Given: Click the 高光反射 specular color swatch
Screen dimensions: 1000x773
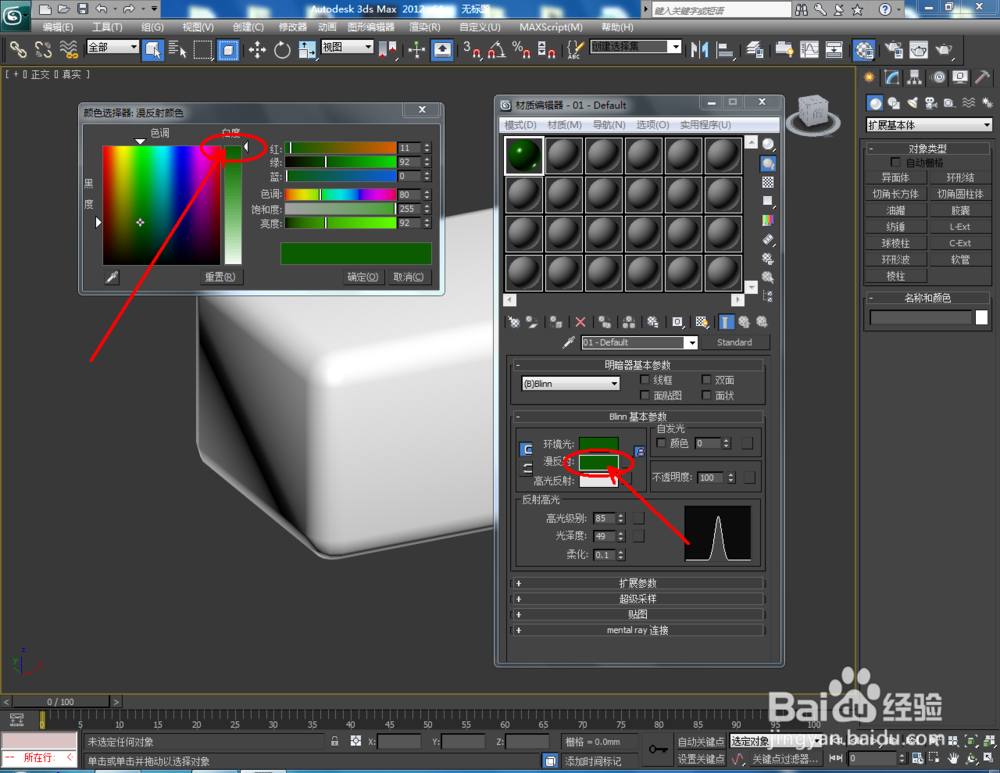Looking at the screenshot, I should click(599, 480).
